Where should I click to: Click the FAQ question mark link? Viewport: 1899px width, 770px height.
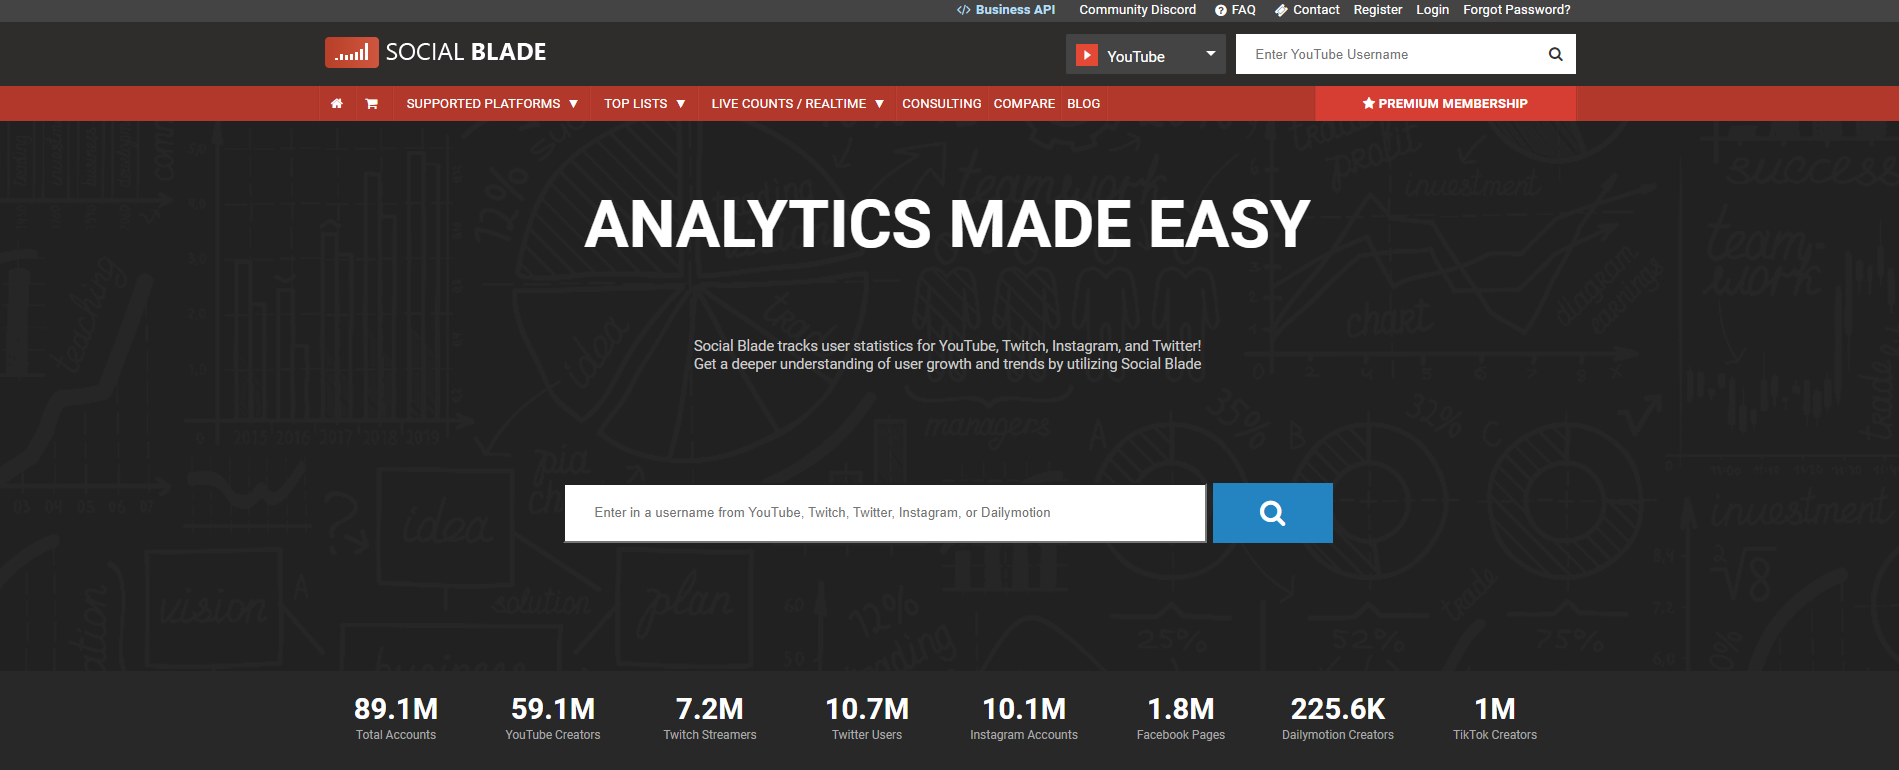click(x=1235, y=10)
